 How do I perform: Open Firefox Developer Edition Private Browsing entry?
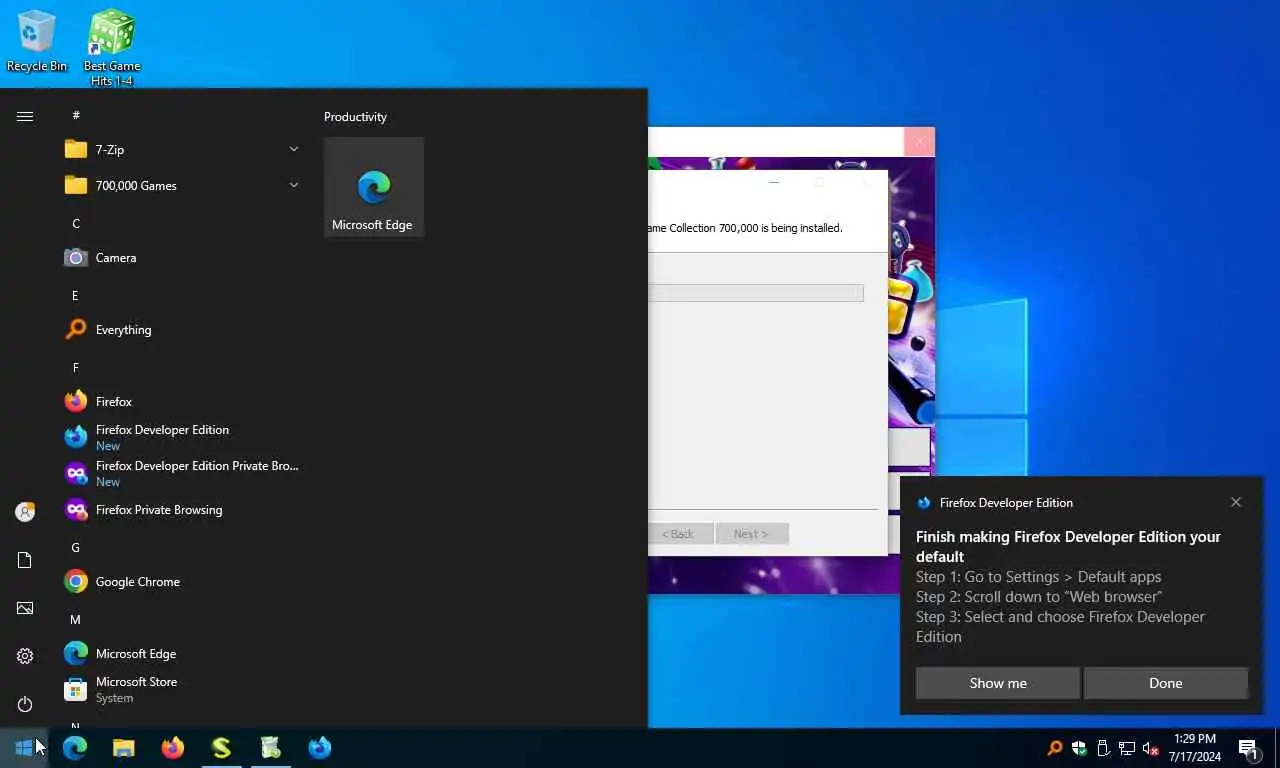click(x=182, y=474)
